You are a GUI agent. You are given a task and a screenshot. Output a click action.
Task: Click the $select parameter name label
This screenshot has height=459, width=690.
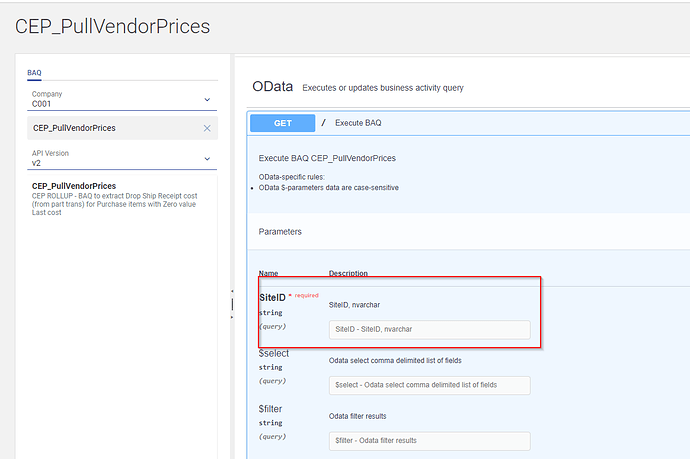(x=274, y=353)
